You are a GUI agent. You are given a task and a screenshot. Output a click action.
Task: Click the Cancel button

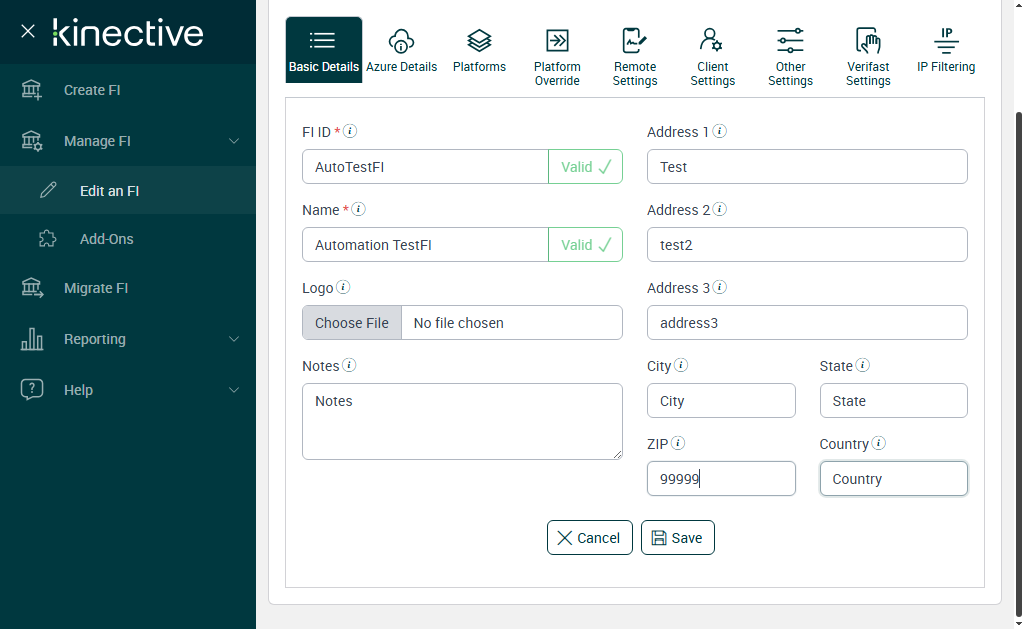click(x=590, y=538)
